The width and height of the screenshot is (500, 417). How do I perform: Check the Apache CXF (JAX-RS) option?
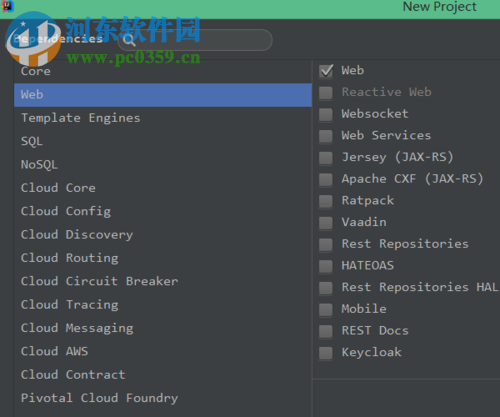pyautogui.click(x=326, y=179)
